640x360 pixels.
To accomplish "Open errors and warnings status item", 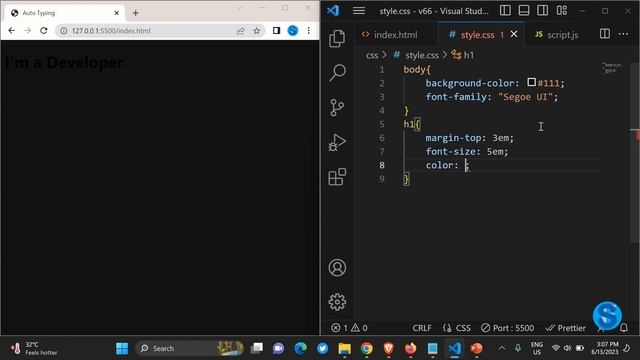I will [x=349, y=328].
